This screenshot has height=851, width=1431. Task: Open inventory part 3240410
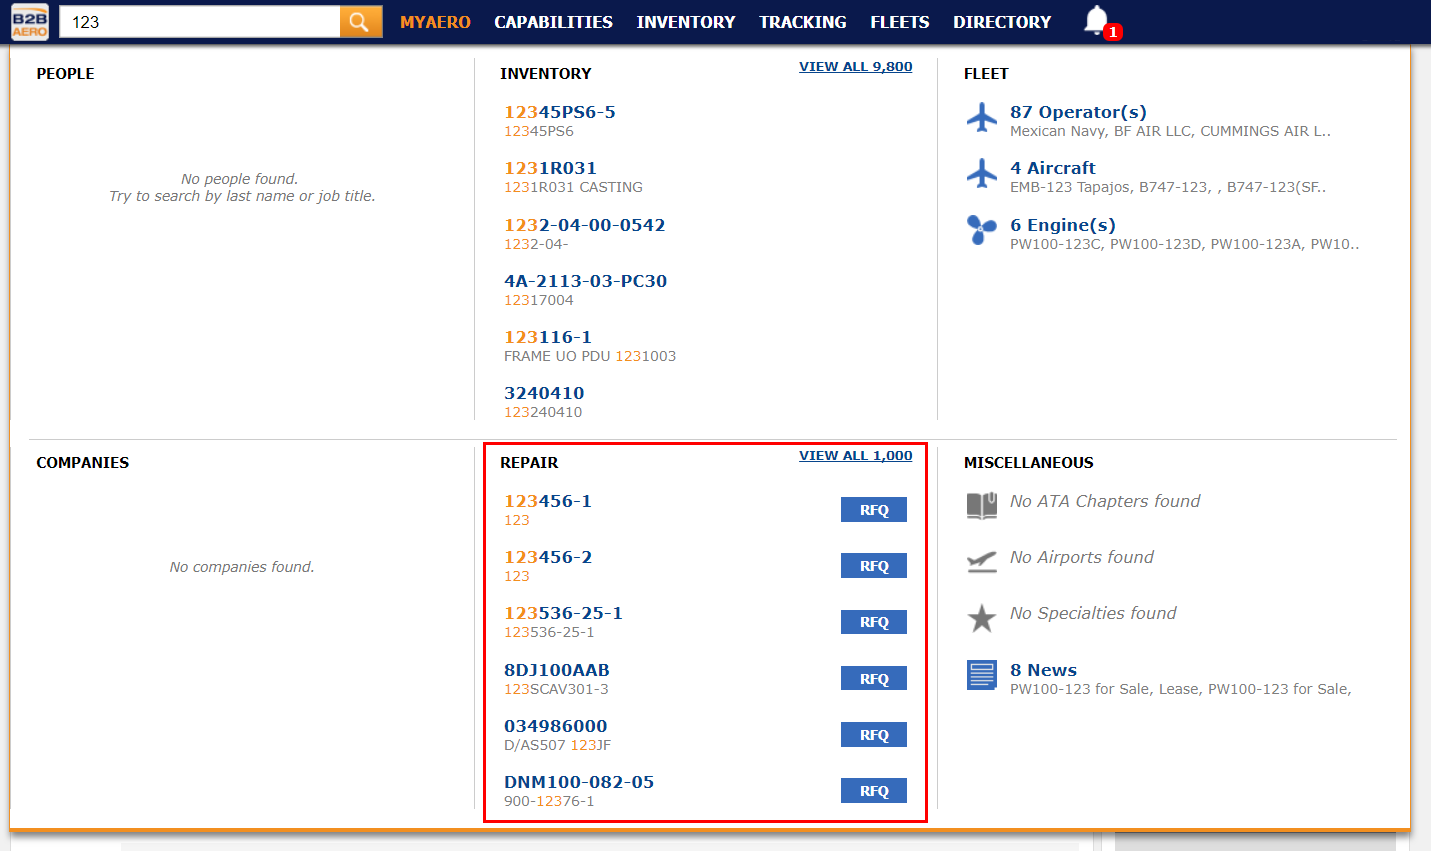[x=544, y=393]
